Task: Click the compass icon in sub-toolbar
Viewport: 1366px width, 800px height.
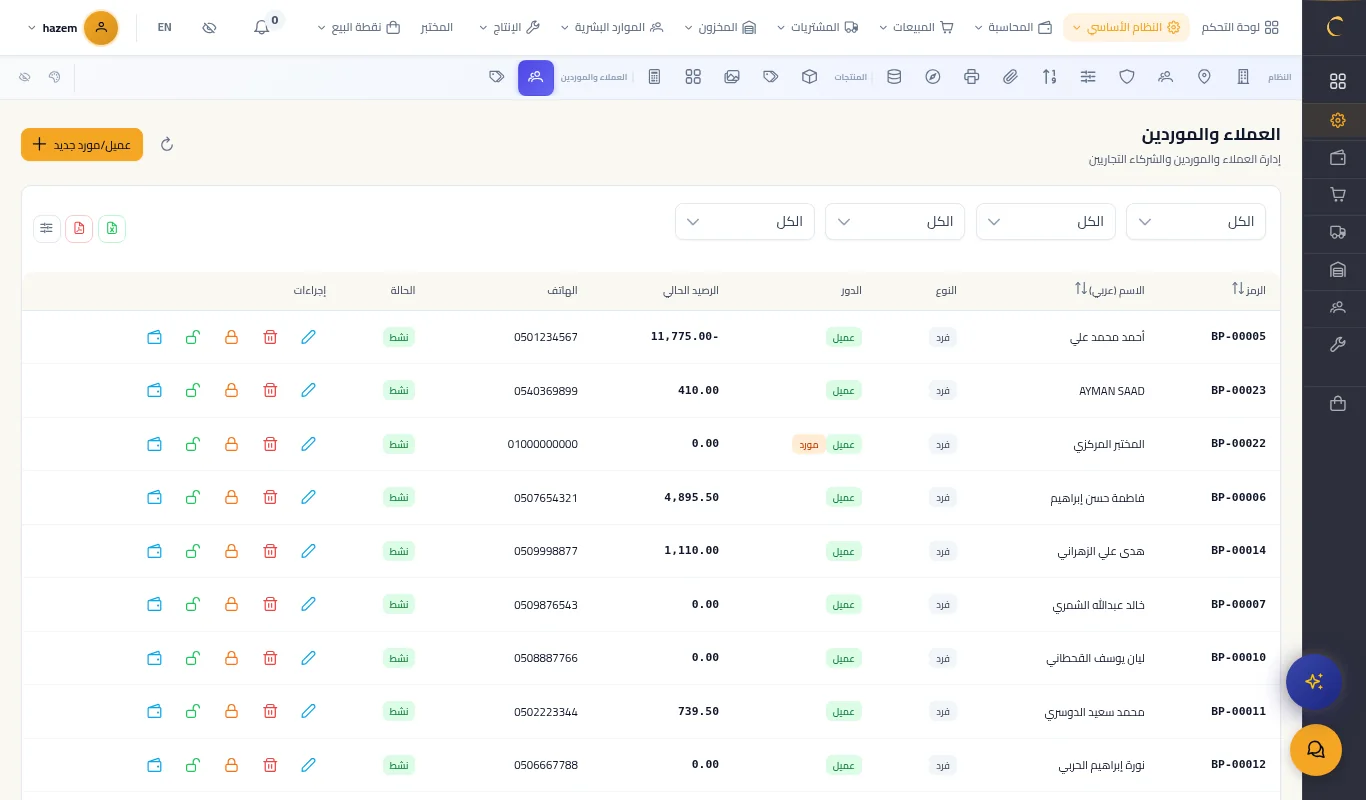Action: pos(933,77)
